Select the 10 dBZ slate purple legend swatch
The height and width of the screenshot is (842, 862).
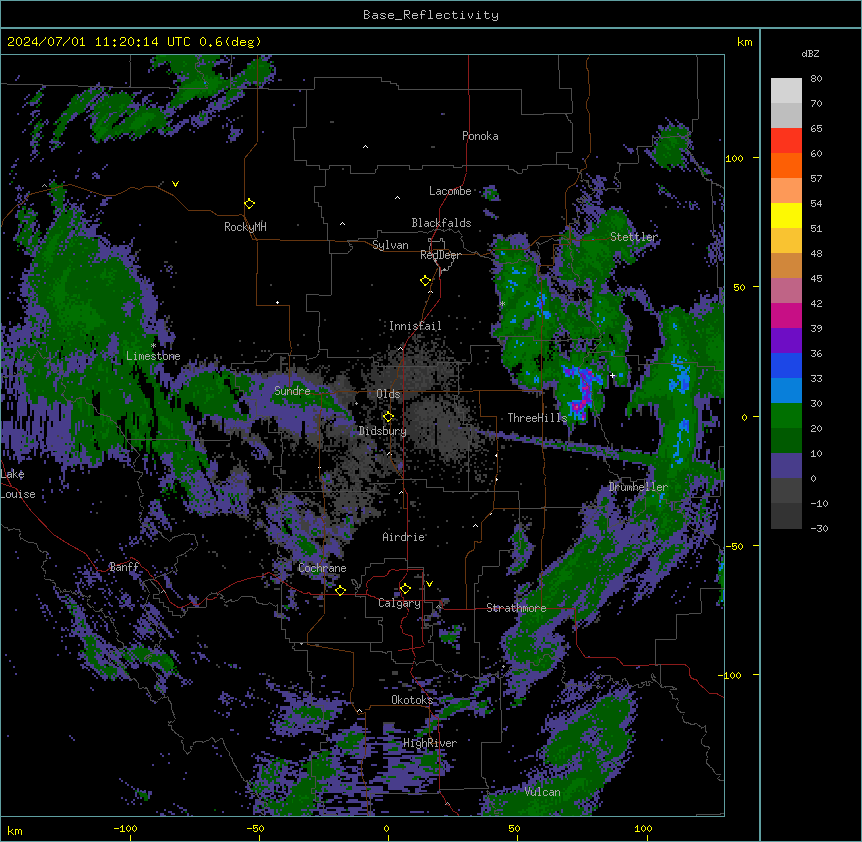(x=786, y=466)
